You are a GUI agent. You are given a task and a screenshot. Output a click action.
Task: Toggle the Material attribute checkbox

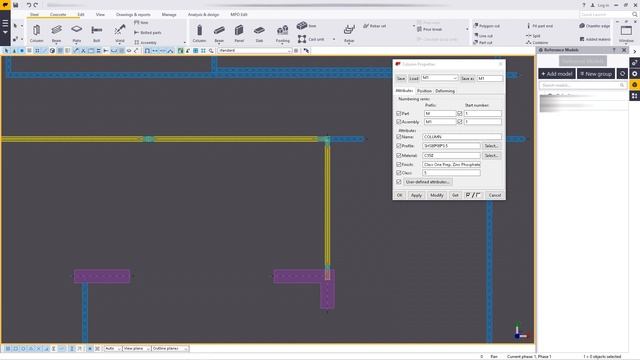pos(398,156)
